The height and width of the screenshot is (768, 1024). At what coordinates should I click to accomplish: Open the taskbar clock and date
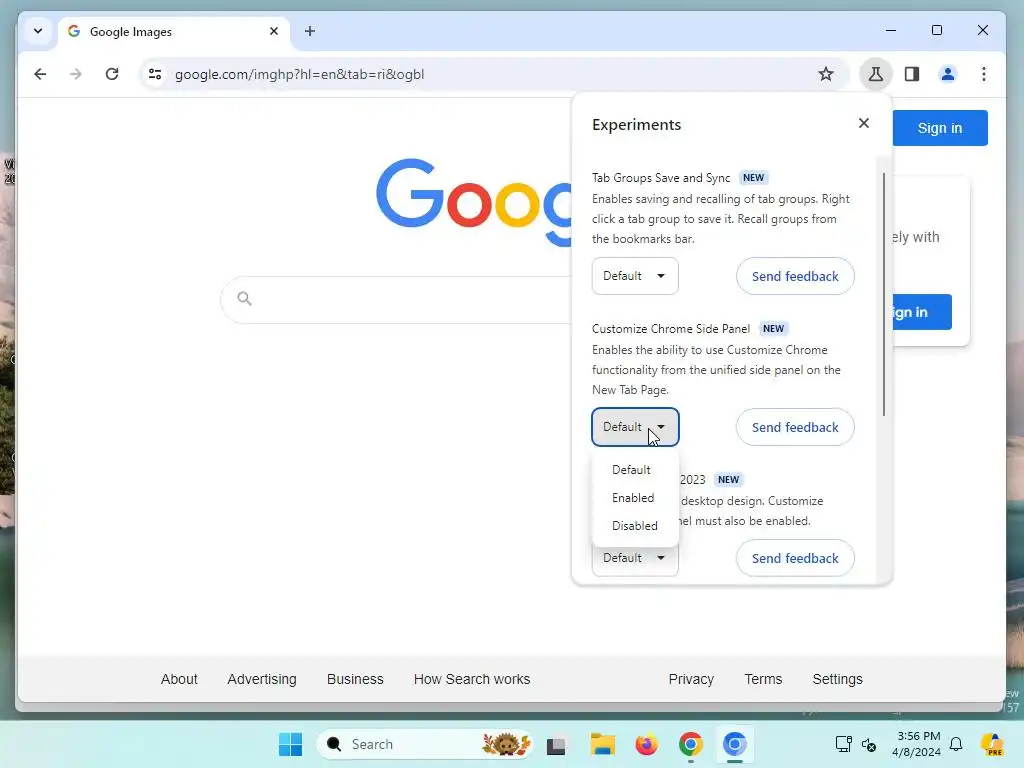pos(918,744)
